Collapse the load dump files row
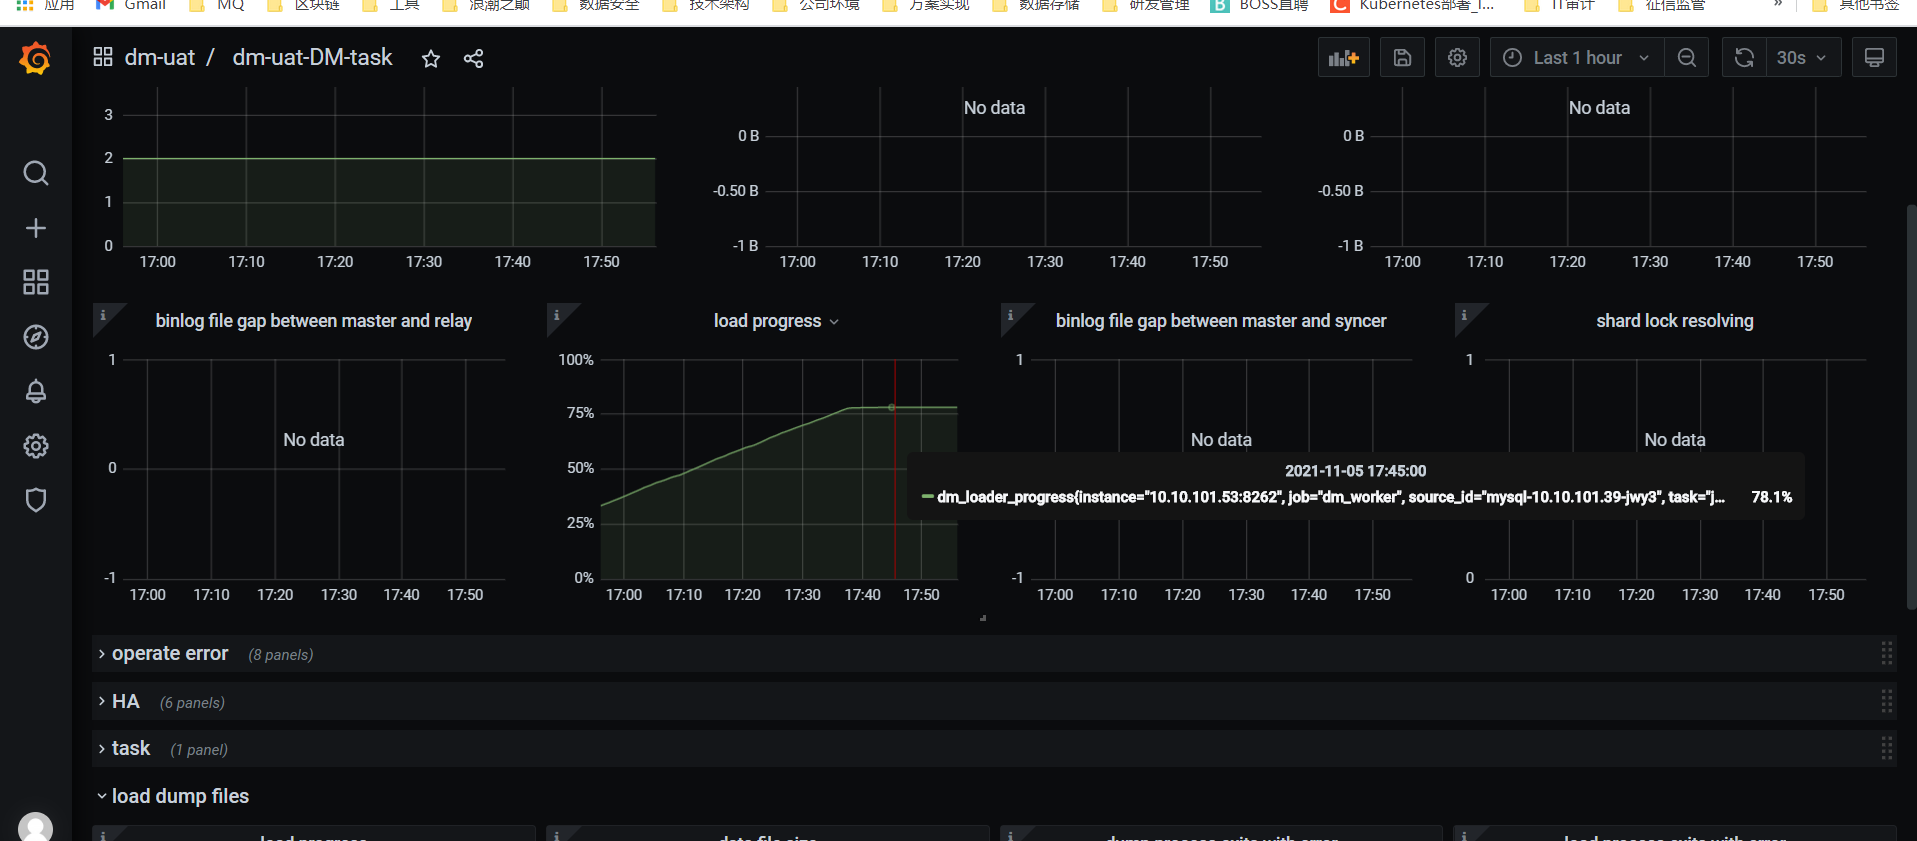Viewport: 1917px width, 841px height. [x=180, y=796]
